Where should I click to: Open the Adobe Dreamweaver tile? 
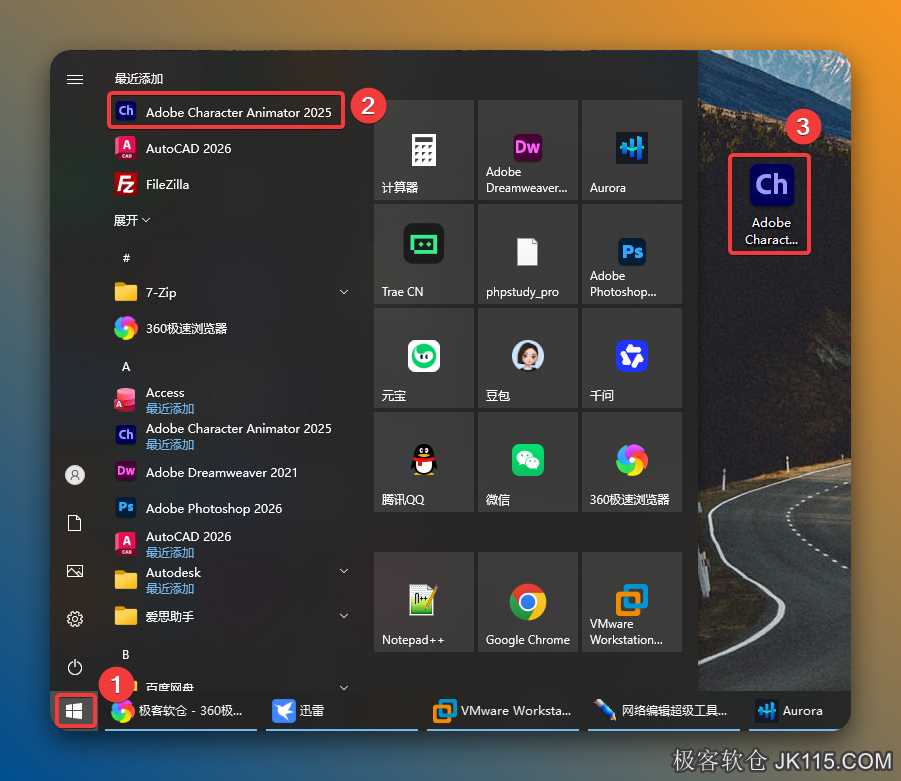coord(528,150)
